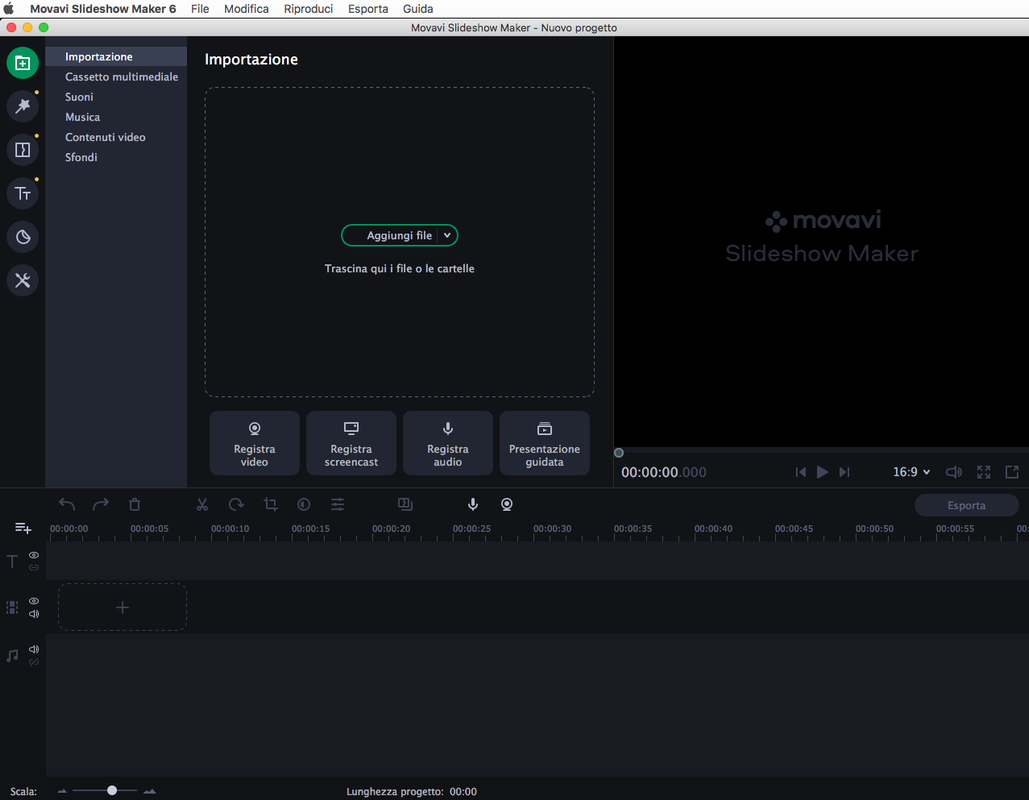1029x800 pixels.
Task: Zoom out timeline with small mountain icon
Action: pos(62,791)
